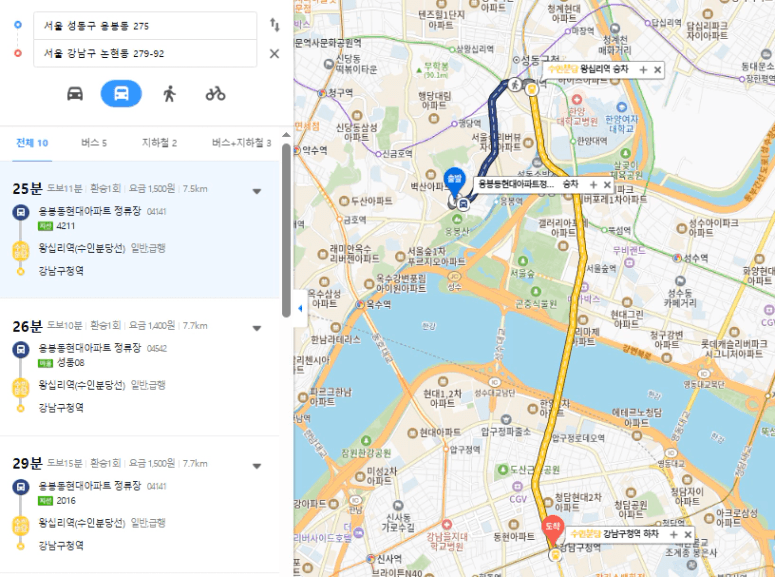Screen dimensions: 775x577
Task: Open the 전체 10 tab
Action: tap(32, 143)
